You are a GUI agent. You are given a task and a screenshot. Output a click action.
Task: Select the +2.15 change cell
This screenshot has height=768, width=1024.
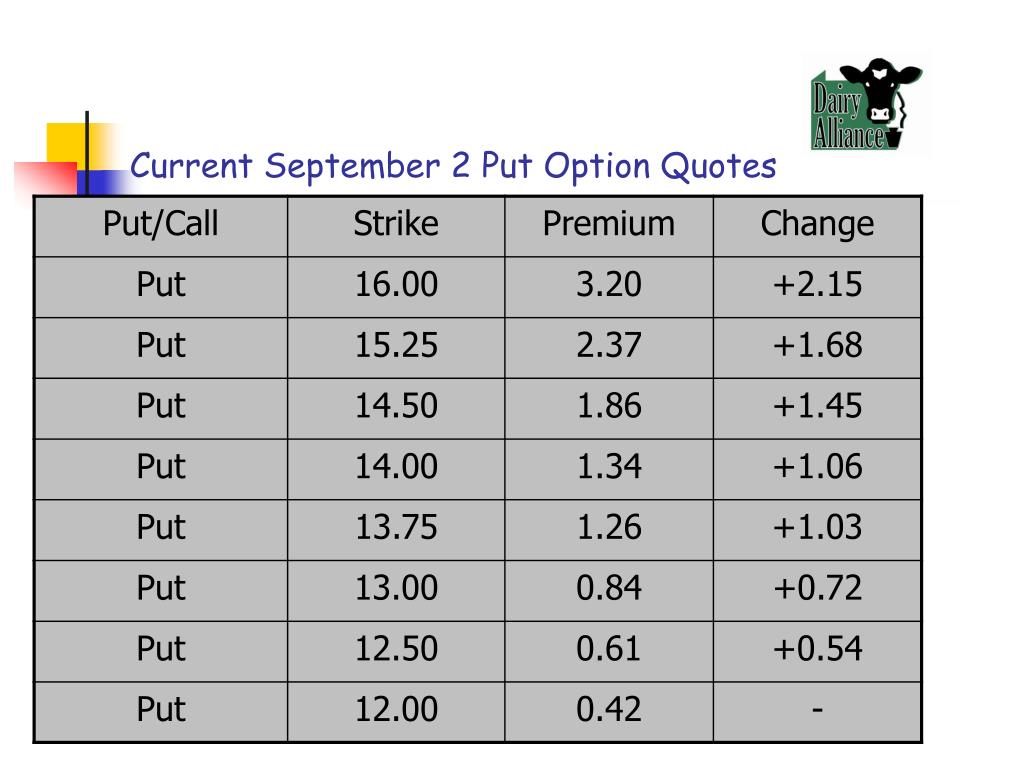pos(817,285)
